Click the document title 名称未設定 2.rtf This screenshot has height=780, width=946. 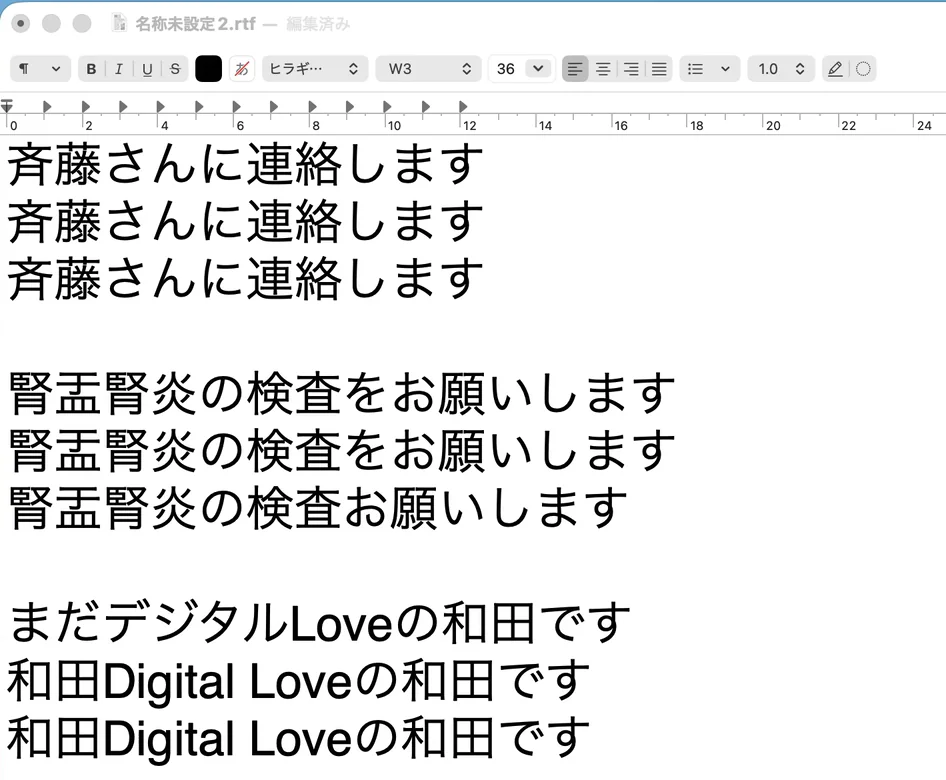195,24
